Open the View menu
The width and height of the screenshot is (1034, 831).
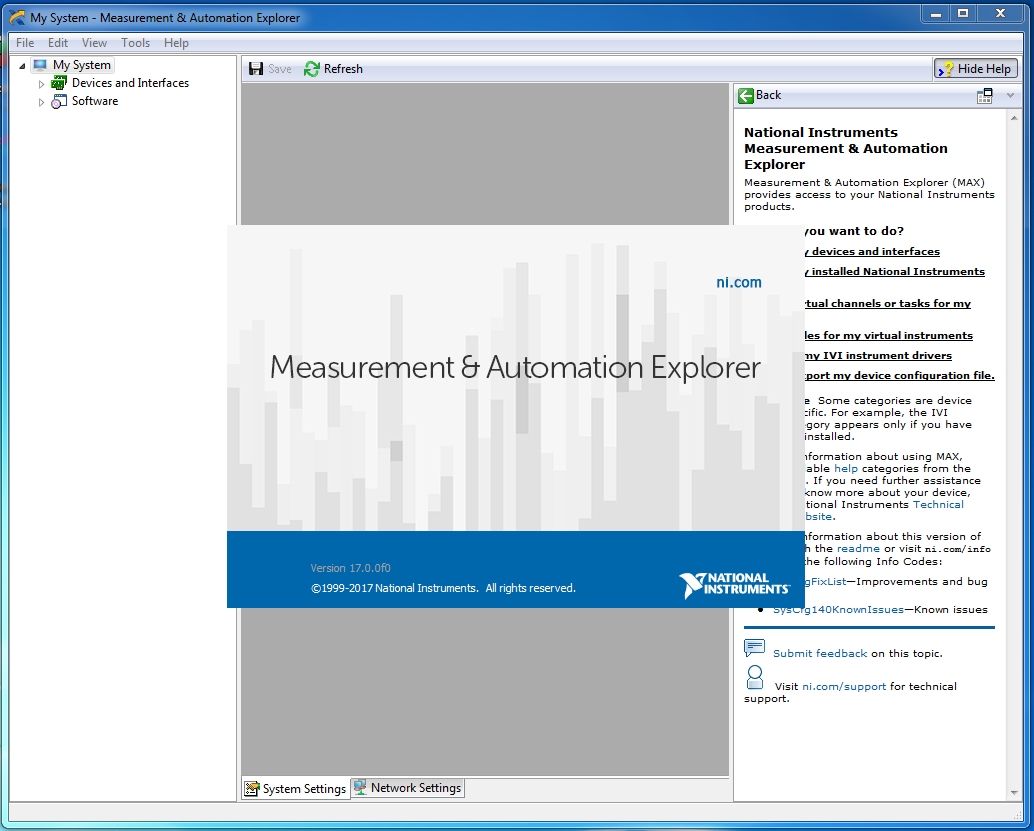pos(94,43)
